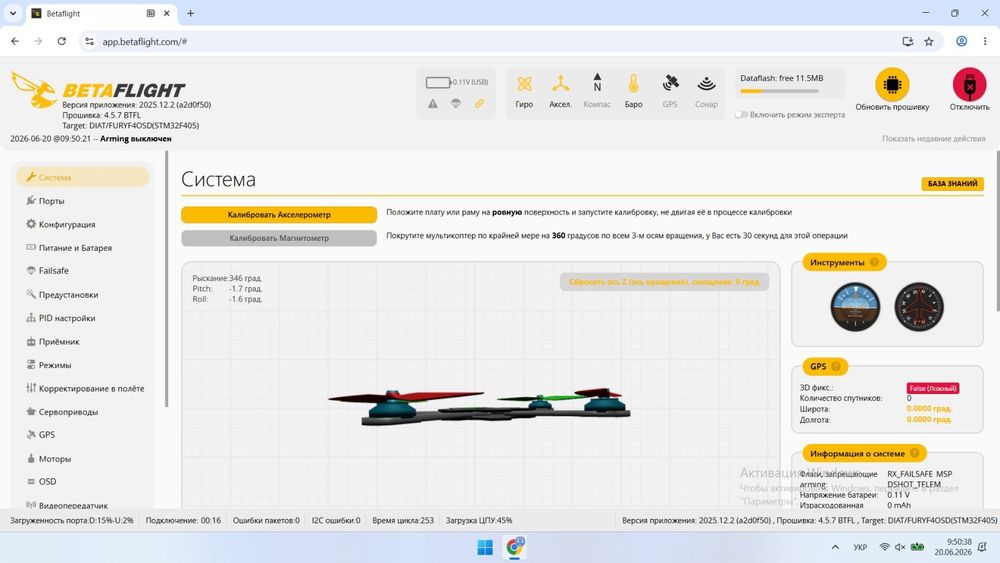Open the Windows Start menu
This screenshot has width=1000, height=563.
(x=485, y=547)
